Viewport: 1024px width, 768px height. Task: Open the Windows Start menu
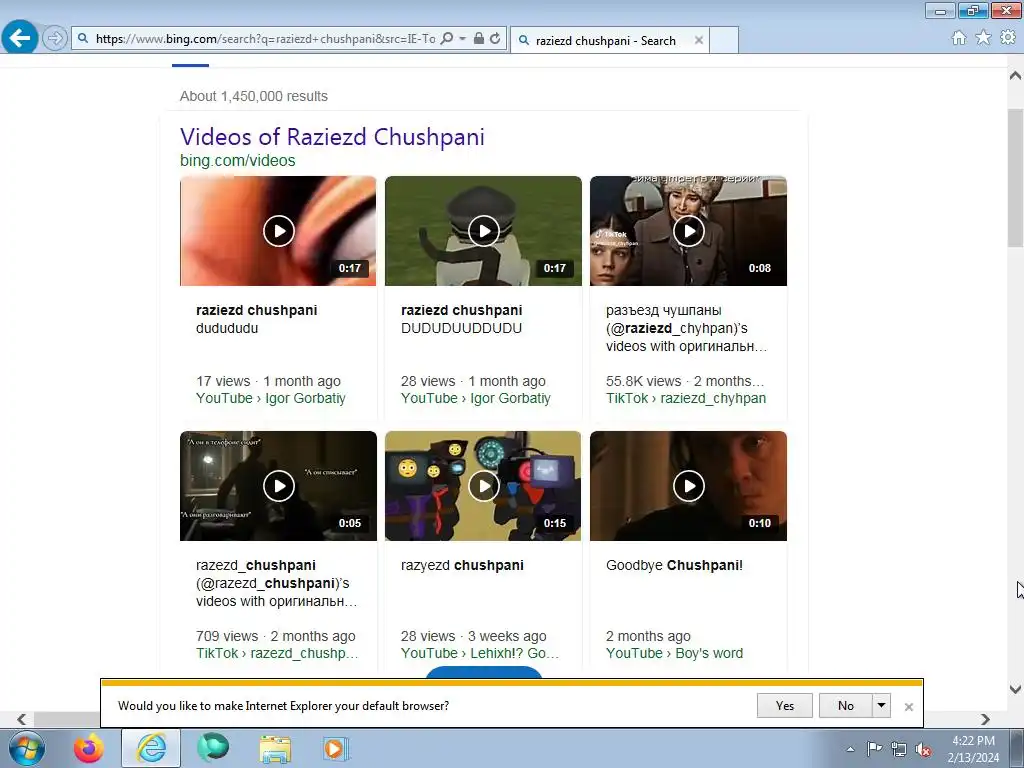tap(27, 748)
